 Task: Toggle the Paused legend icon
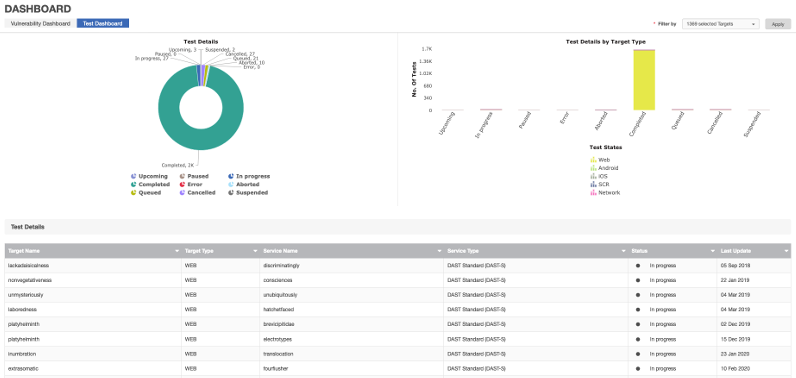tap(182, 176)
